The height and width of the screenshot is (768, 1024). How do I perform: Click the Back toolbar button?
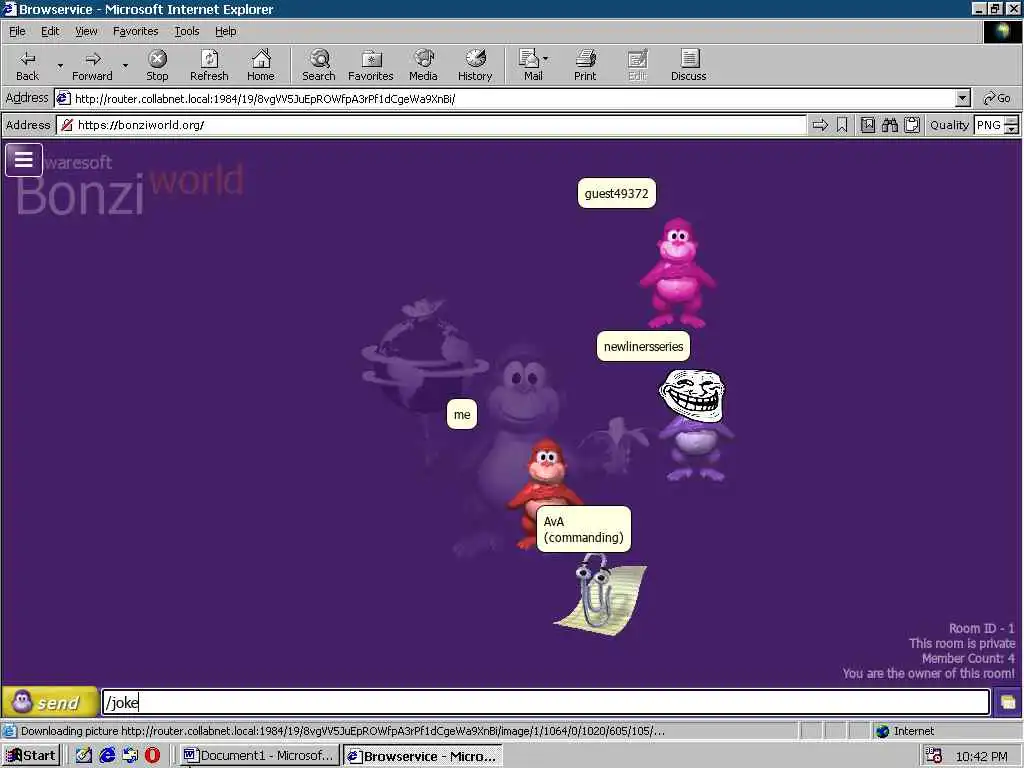(27, 65)
